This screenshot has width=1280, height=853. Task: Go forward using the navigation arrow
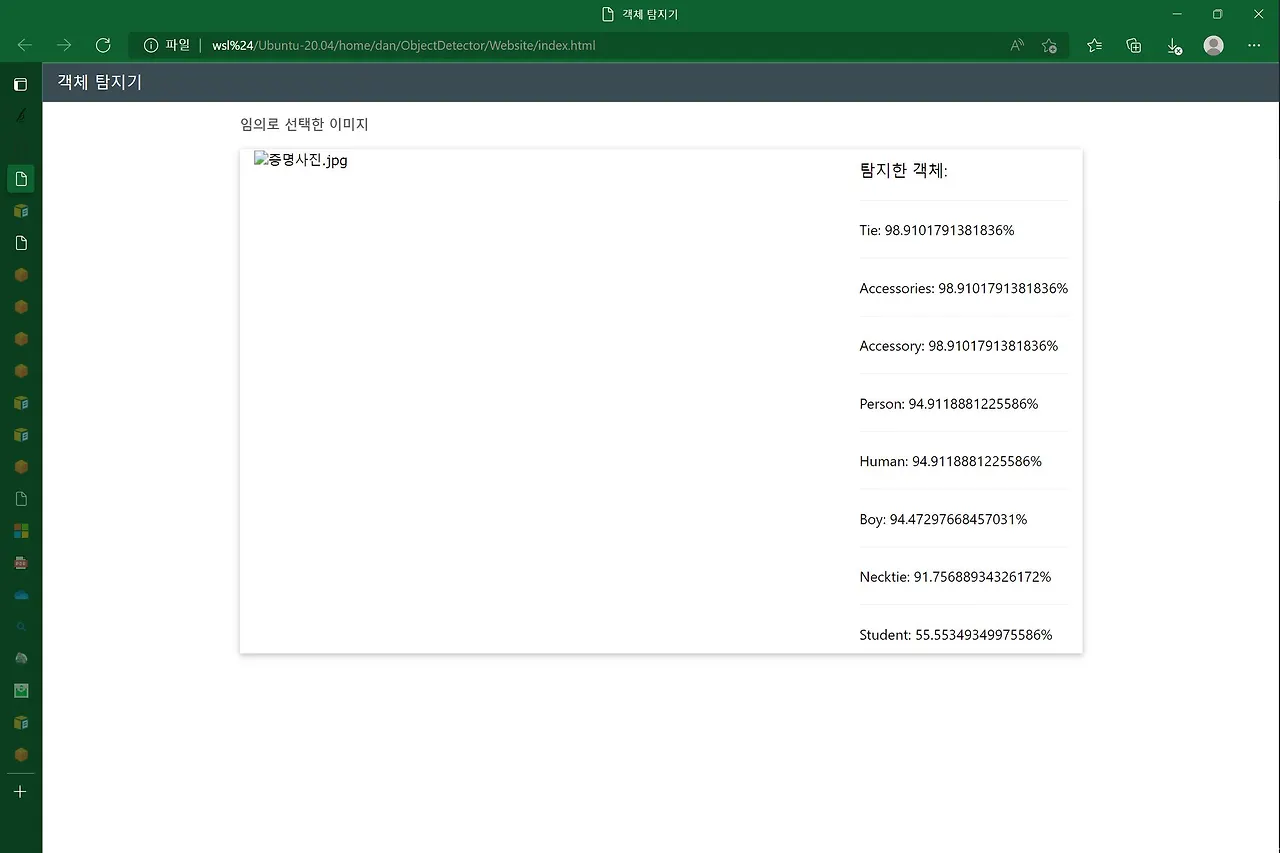click(63, 45)
